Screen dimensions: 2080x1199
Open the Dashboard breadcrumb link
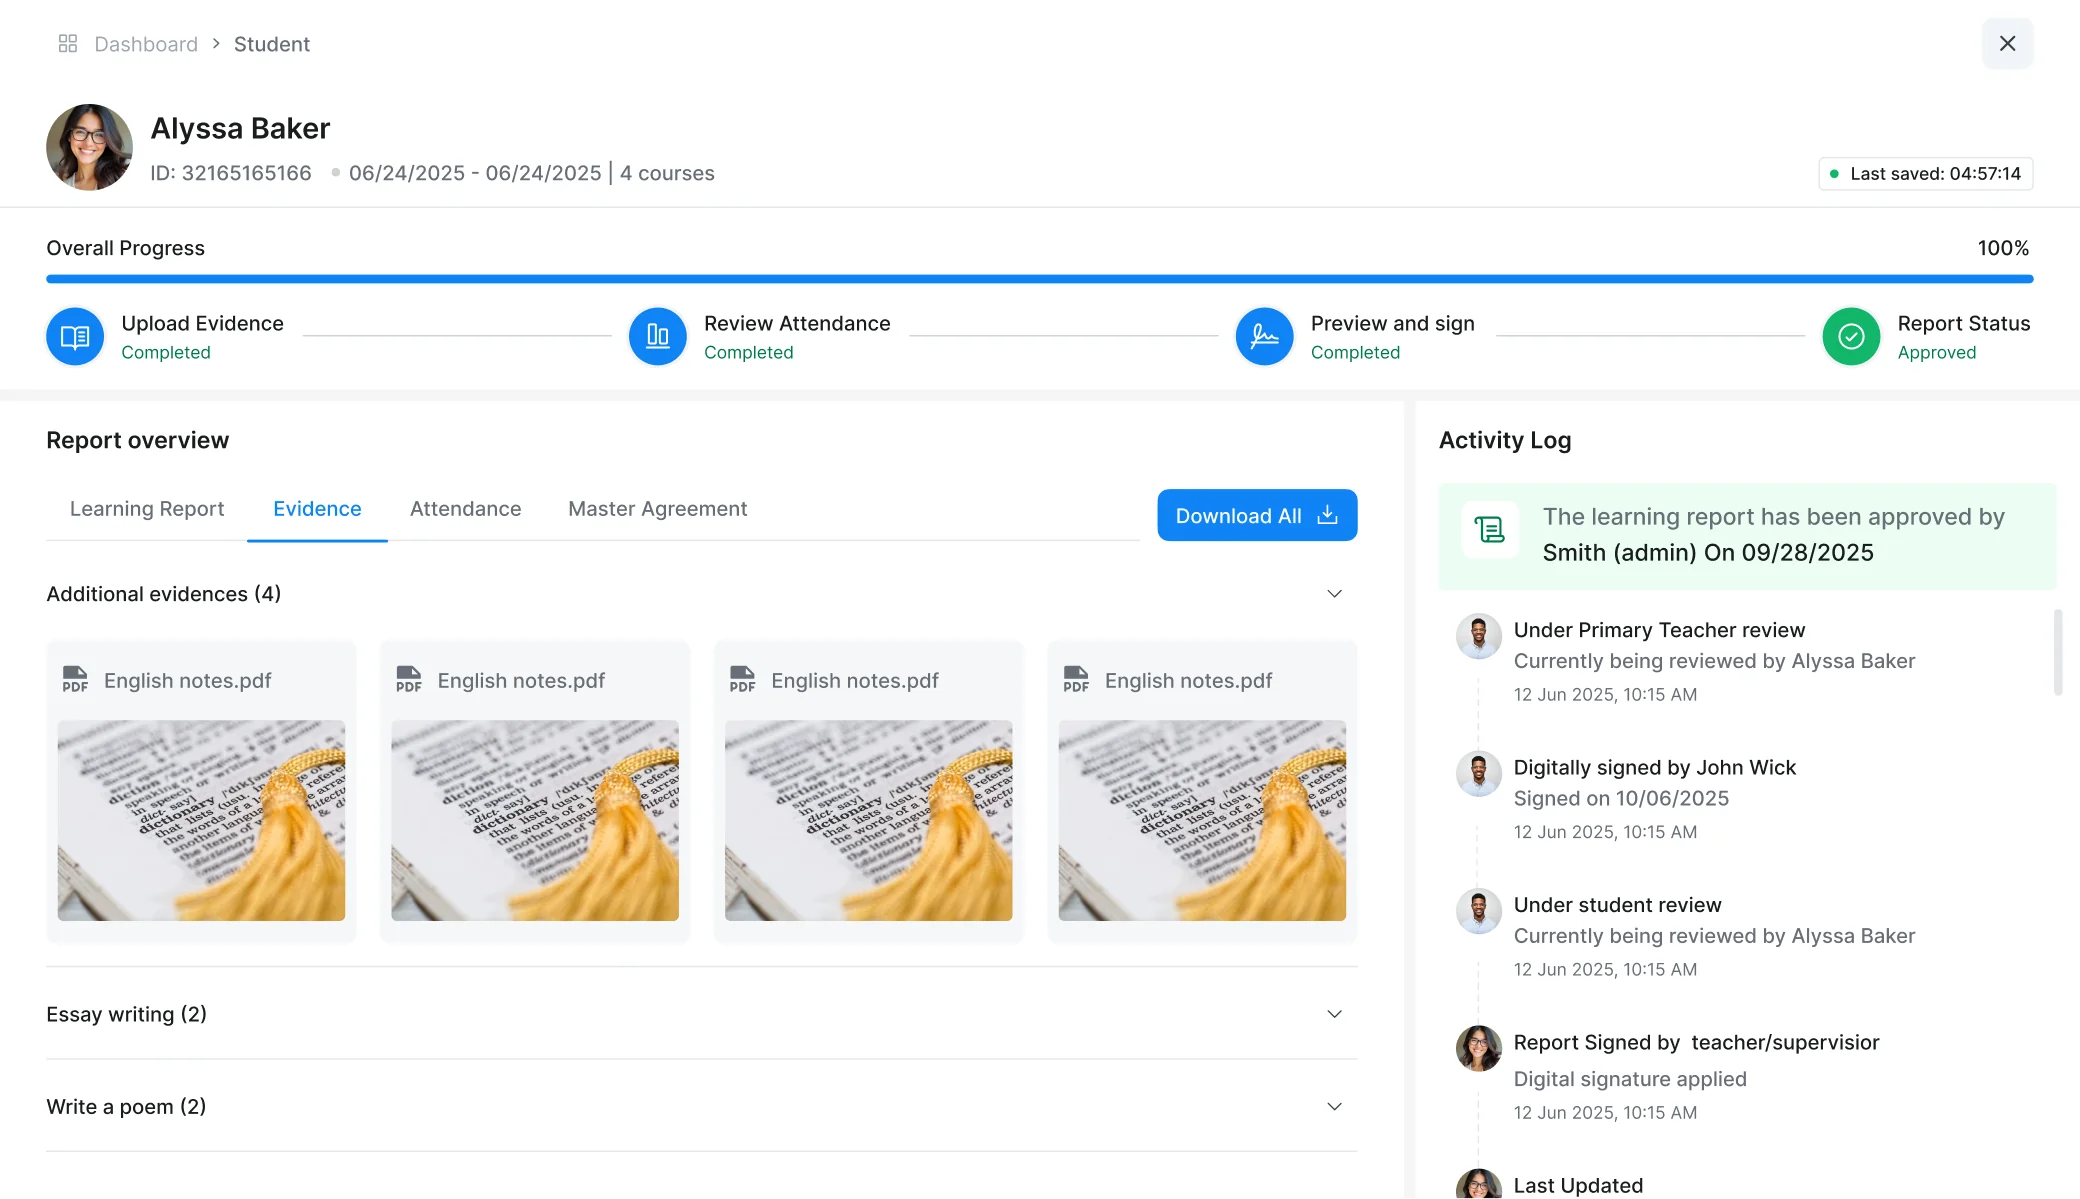pyautogui.click(x=146, y=44)
